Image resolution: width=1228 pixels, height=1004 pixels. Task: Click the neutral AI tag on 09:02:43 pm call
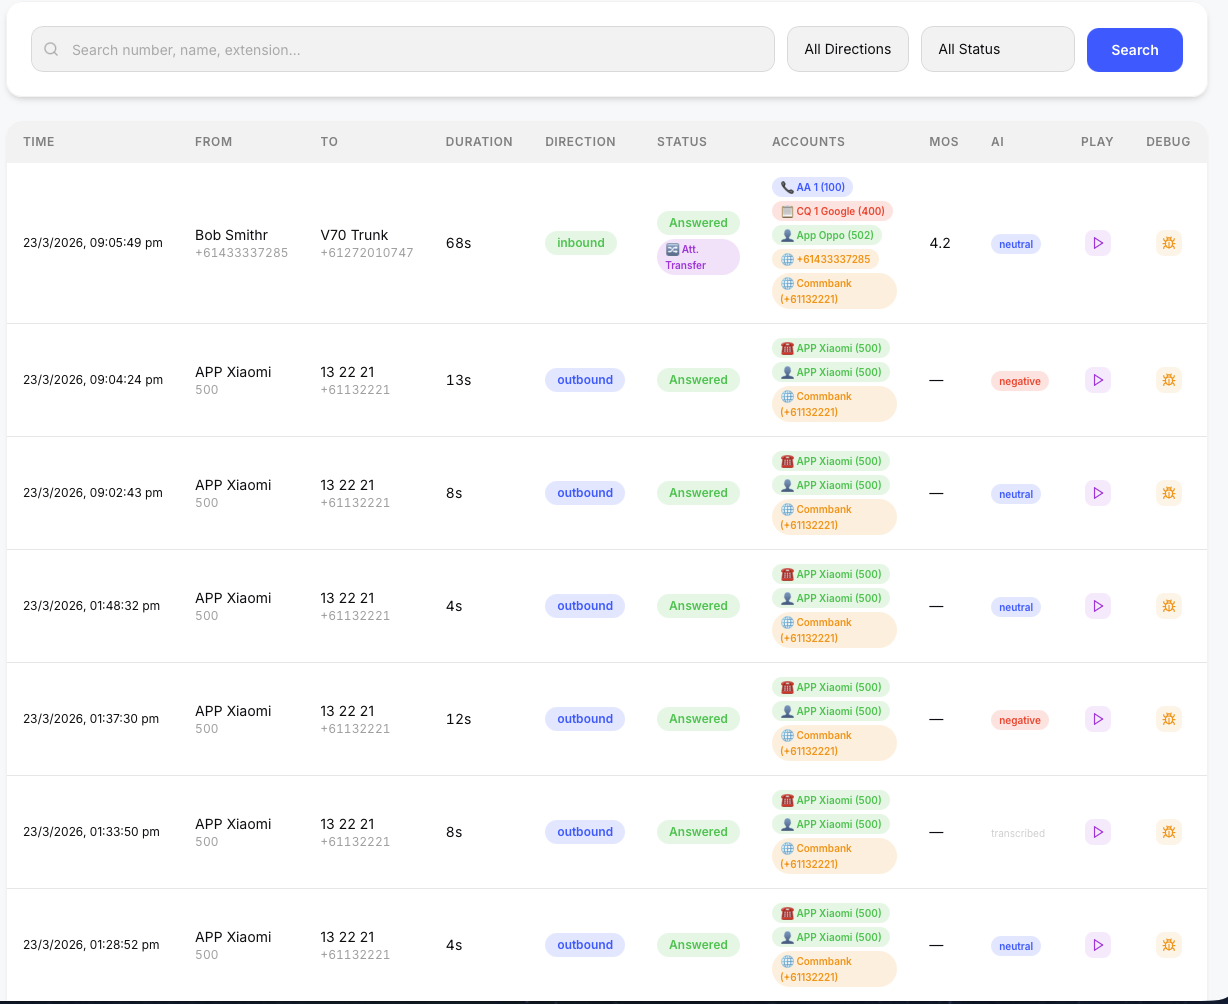1015,493
